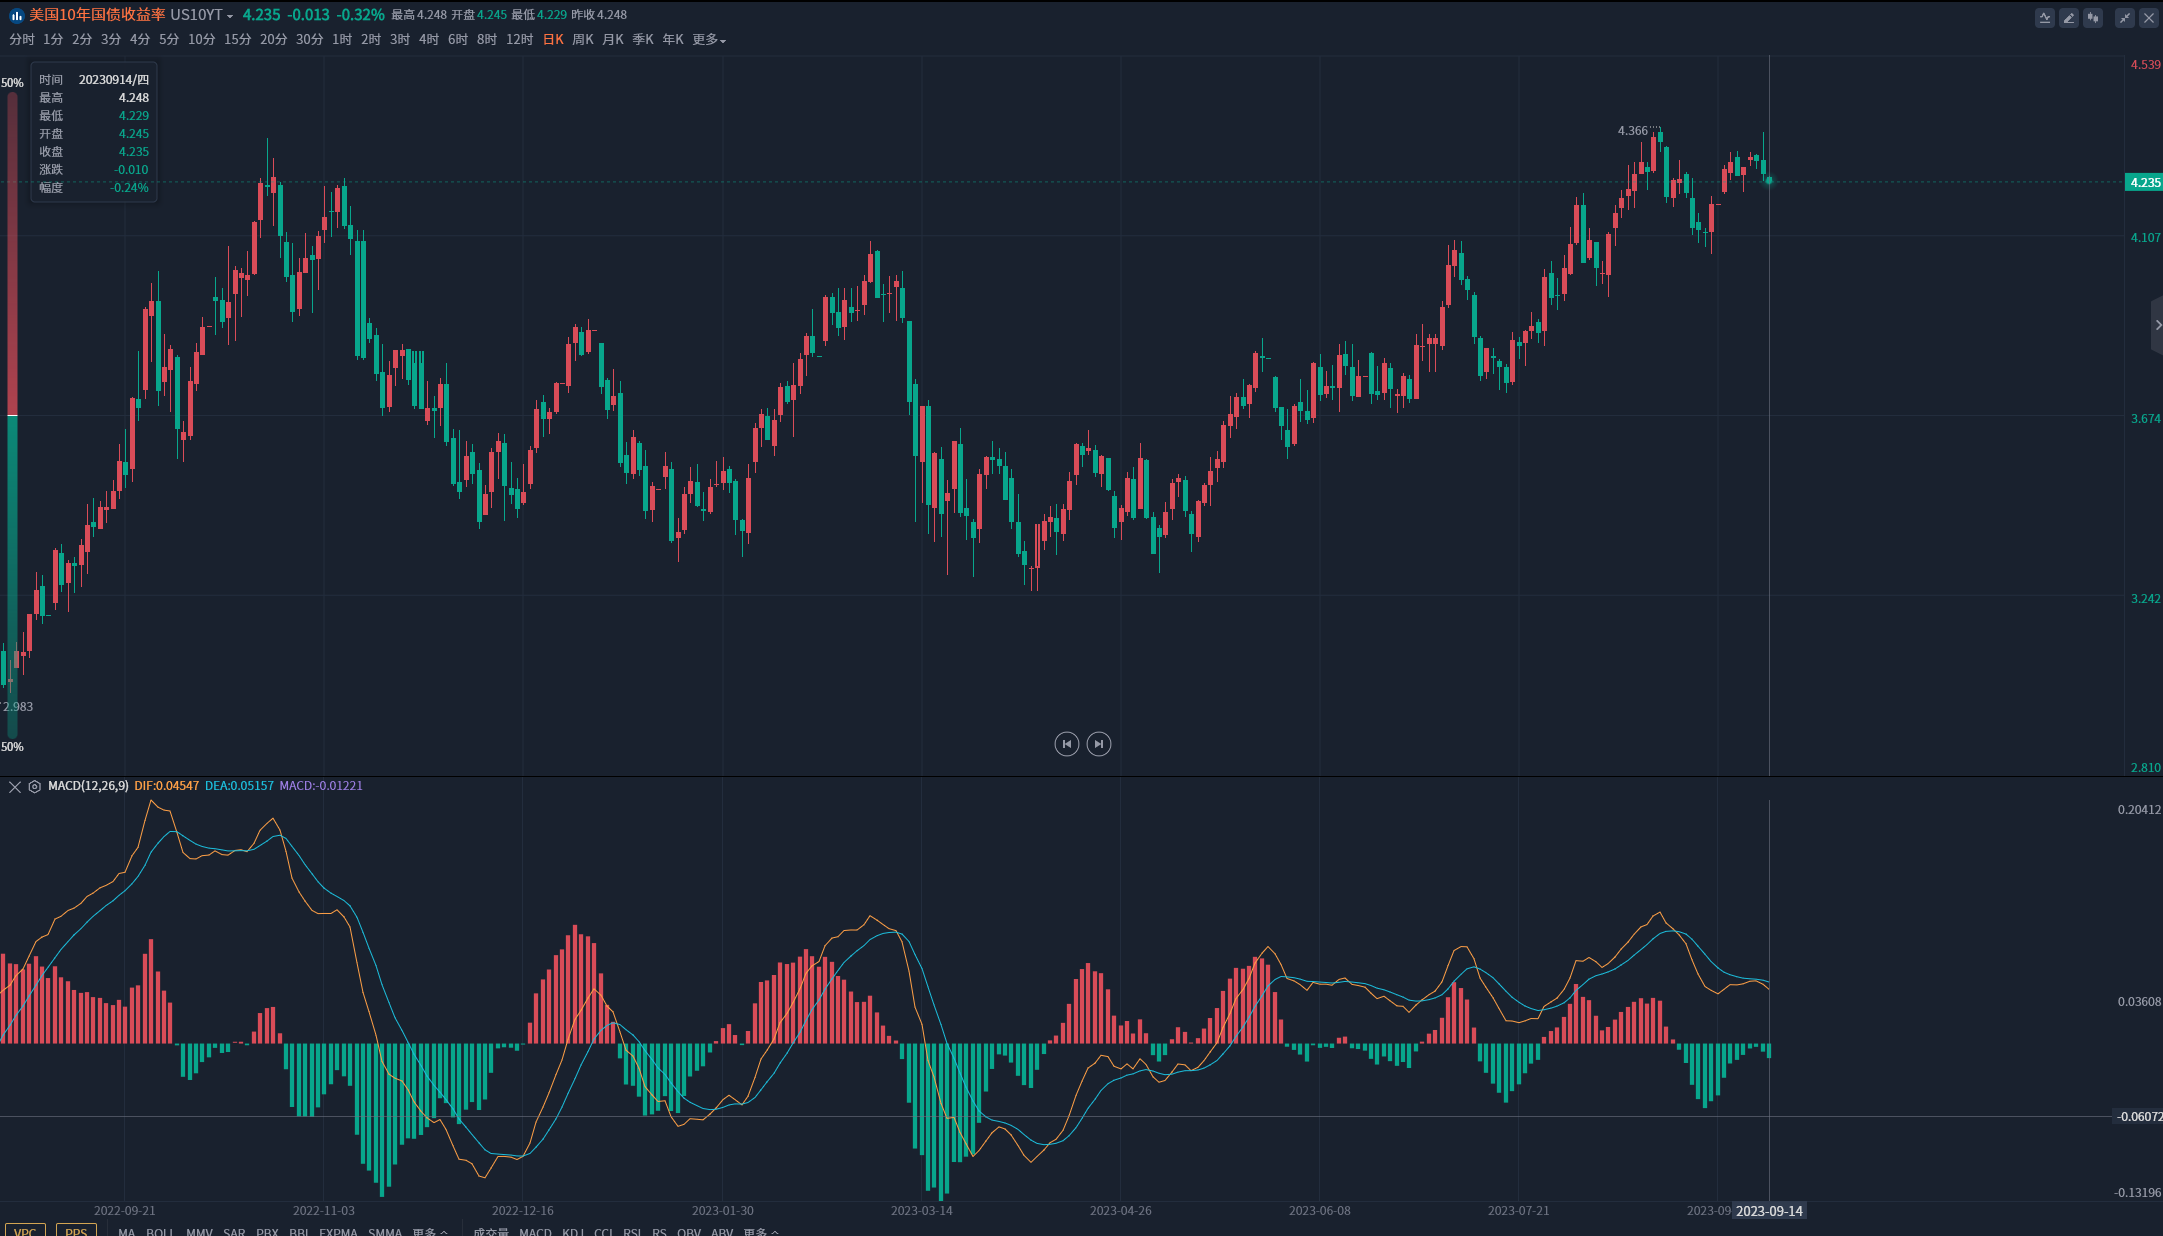Expand 更多 next to ABV indicator
Image resolution: width=2163 pixels, height=1236 pixels.
pyautogui.click(x=761, y=1231)
